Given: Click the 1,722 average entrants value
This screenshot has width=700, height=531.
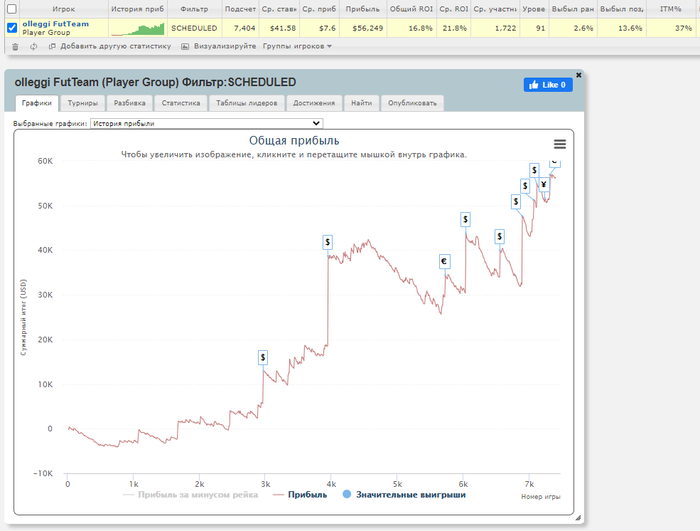Looking at the screenshot, I should (505, 28).
